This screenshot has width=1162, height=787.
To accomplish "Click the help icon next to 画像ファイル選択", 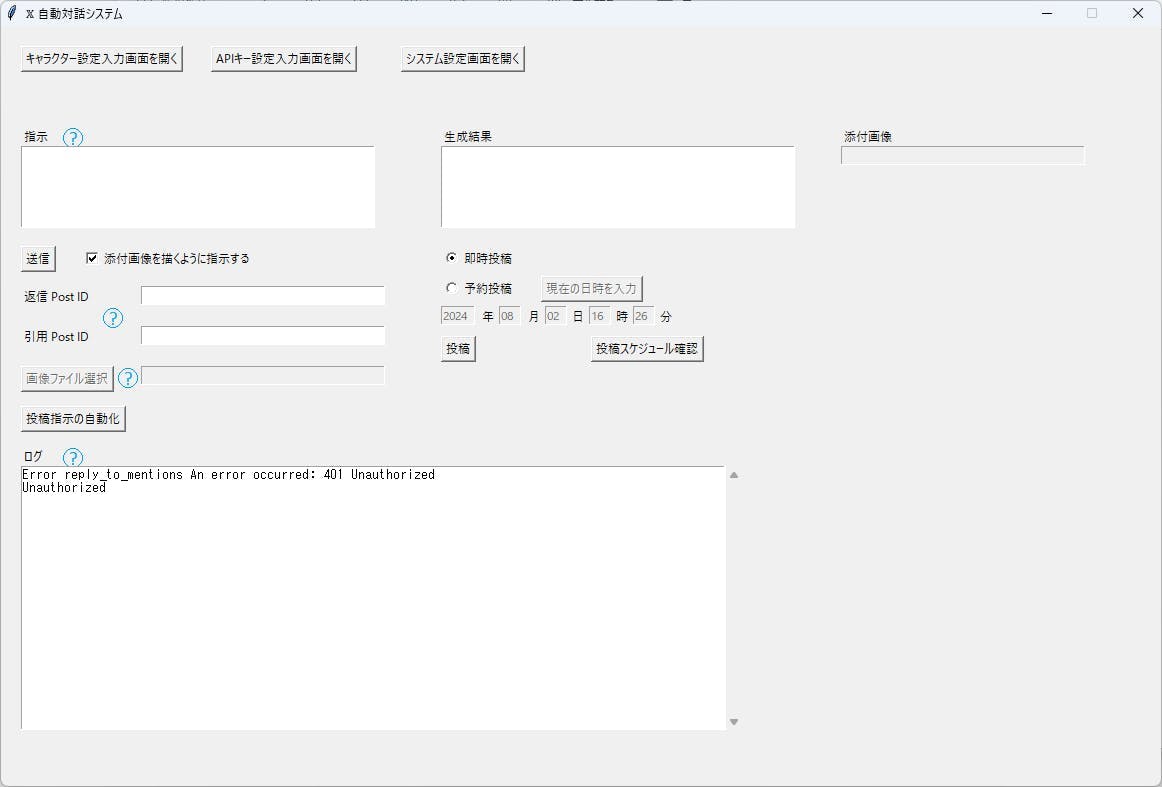I will (x=128, y=378).
